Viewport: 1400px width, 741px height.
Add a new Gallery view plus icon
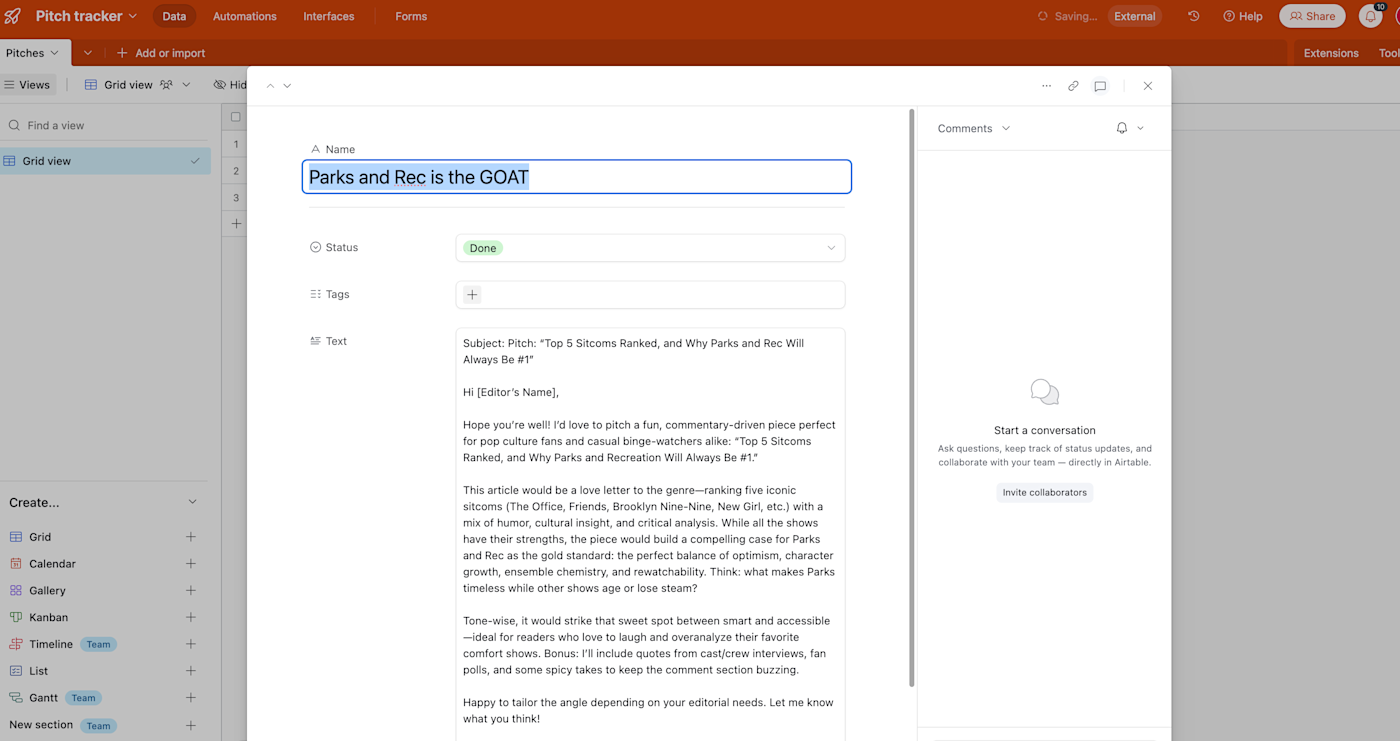[x=191, y=591]
